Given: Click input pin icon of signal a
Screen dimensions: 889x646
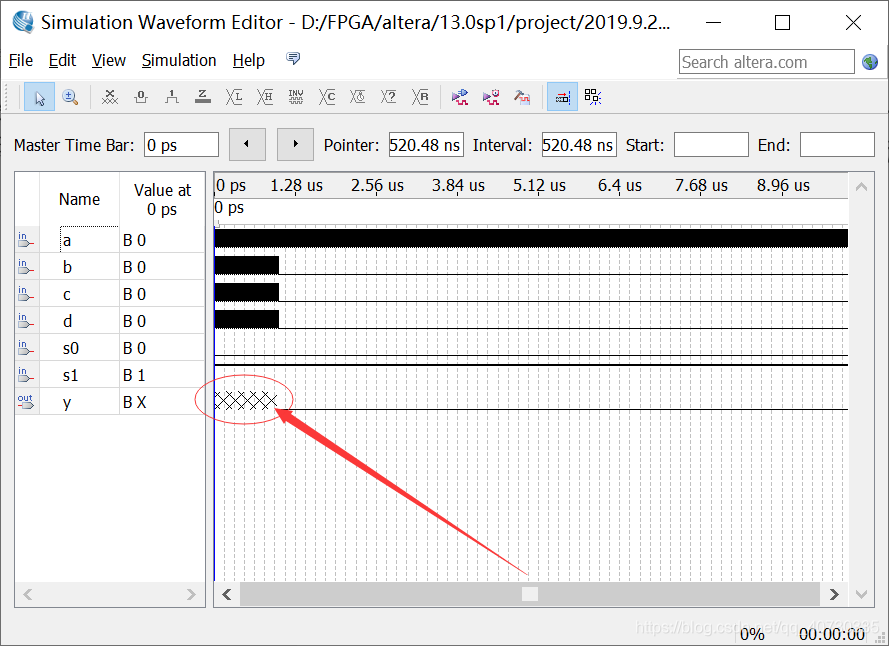Looking at the screenshot, I should 26,240.
